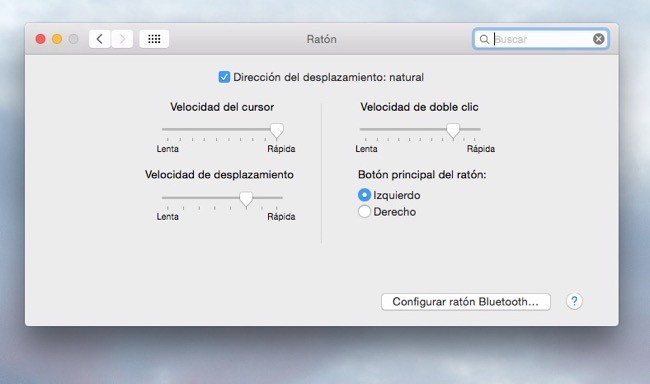Screen dimensions: 650x384
Task: Focus the Buscar search field
Action: (541, 39)
